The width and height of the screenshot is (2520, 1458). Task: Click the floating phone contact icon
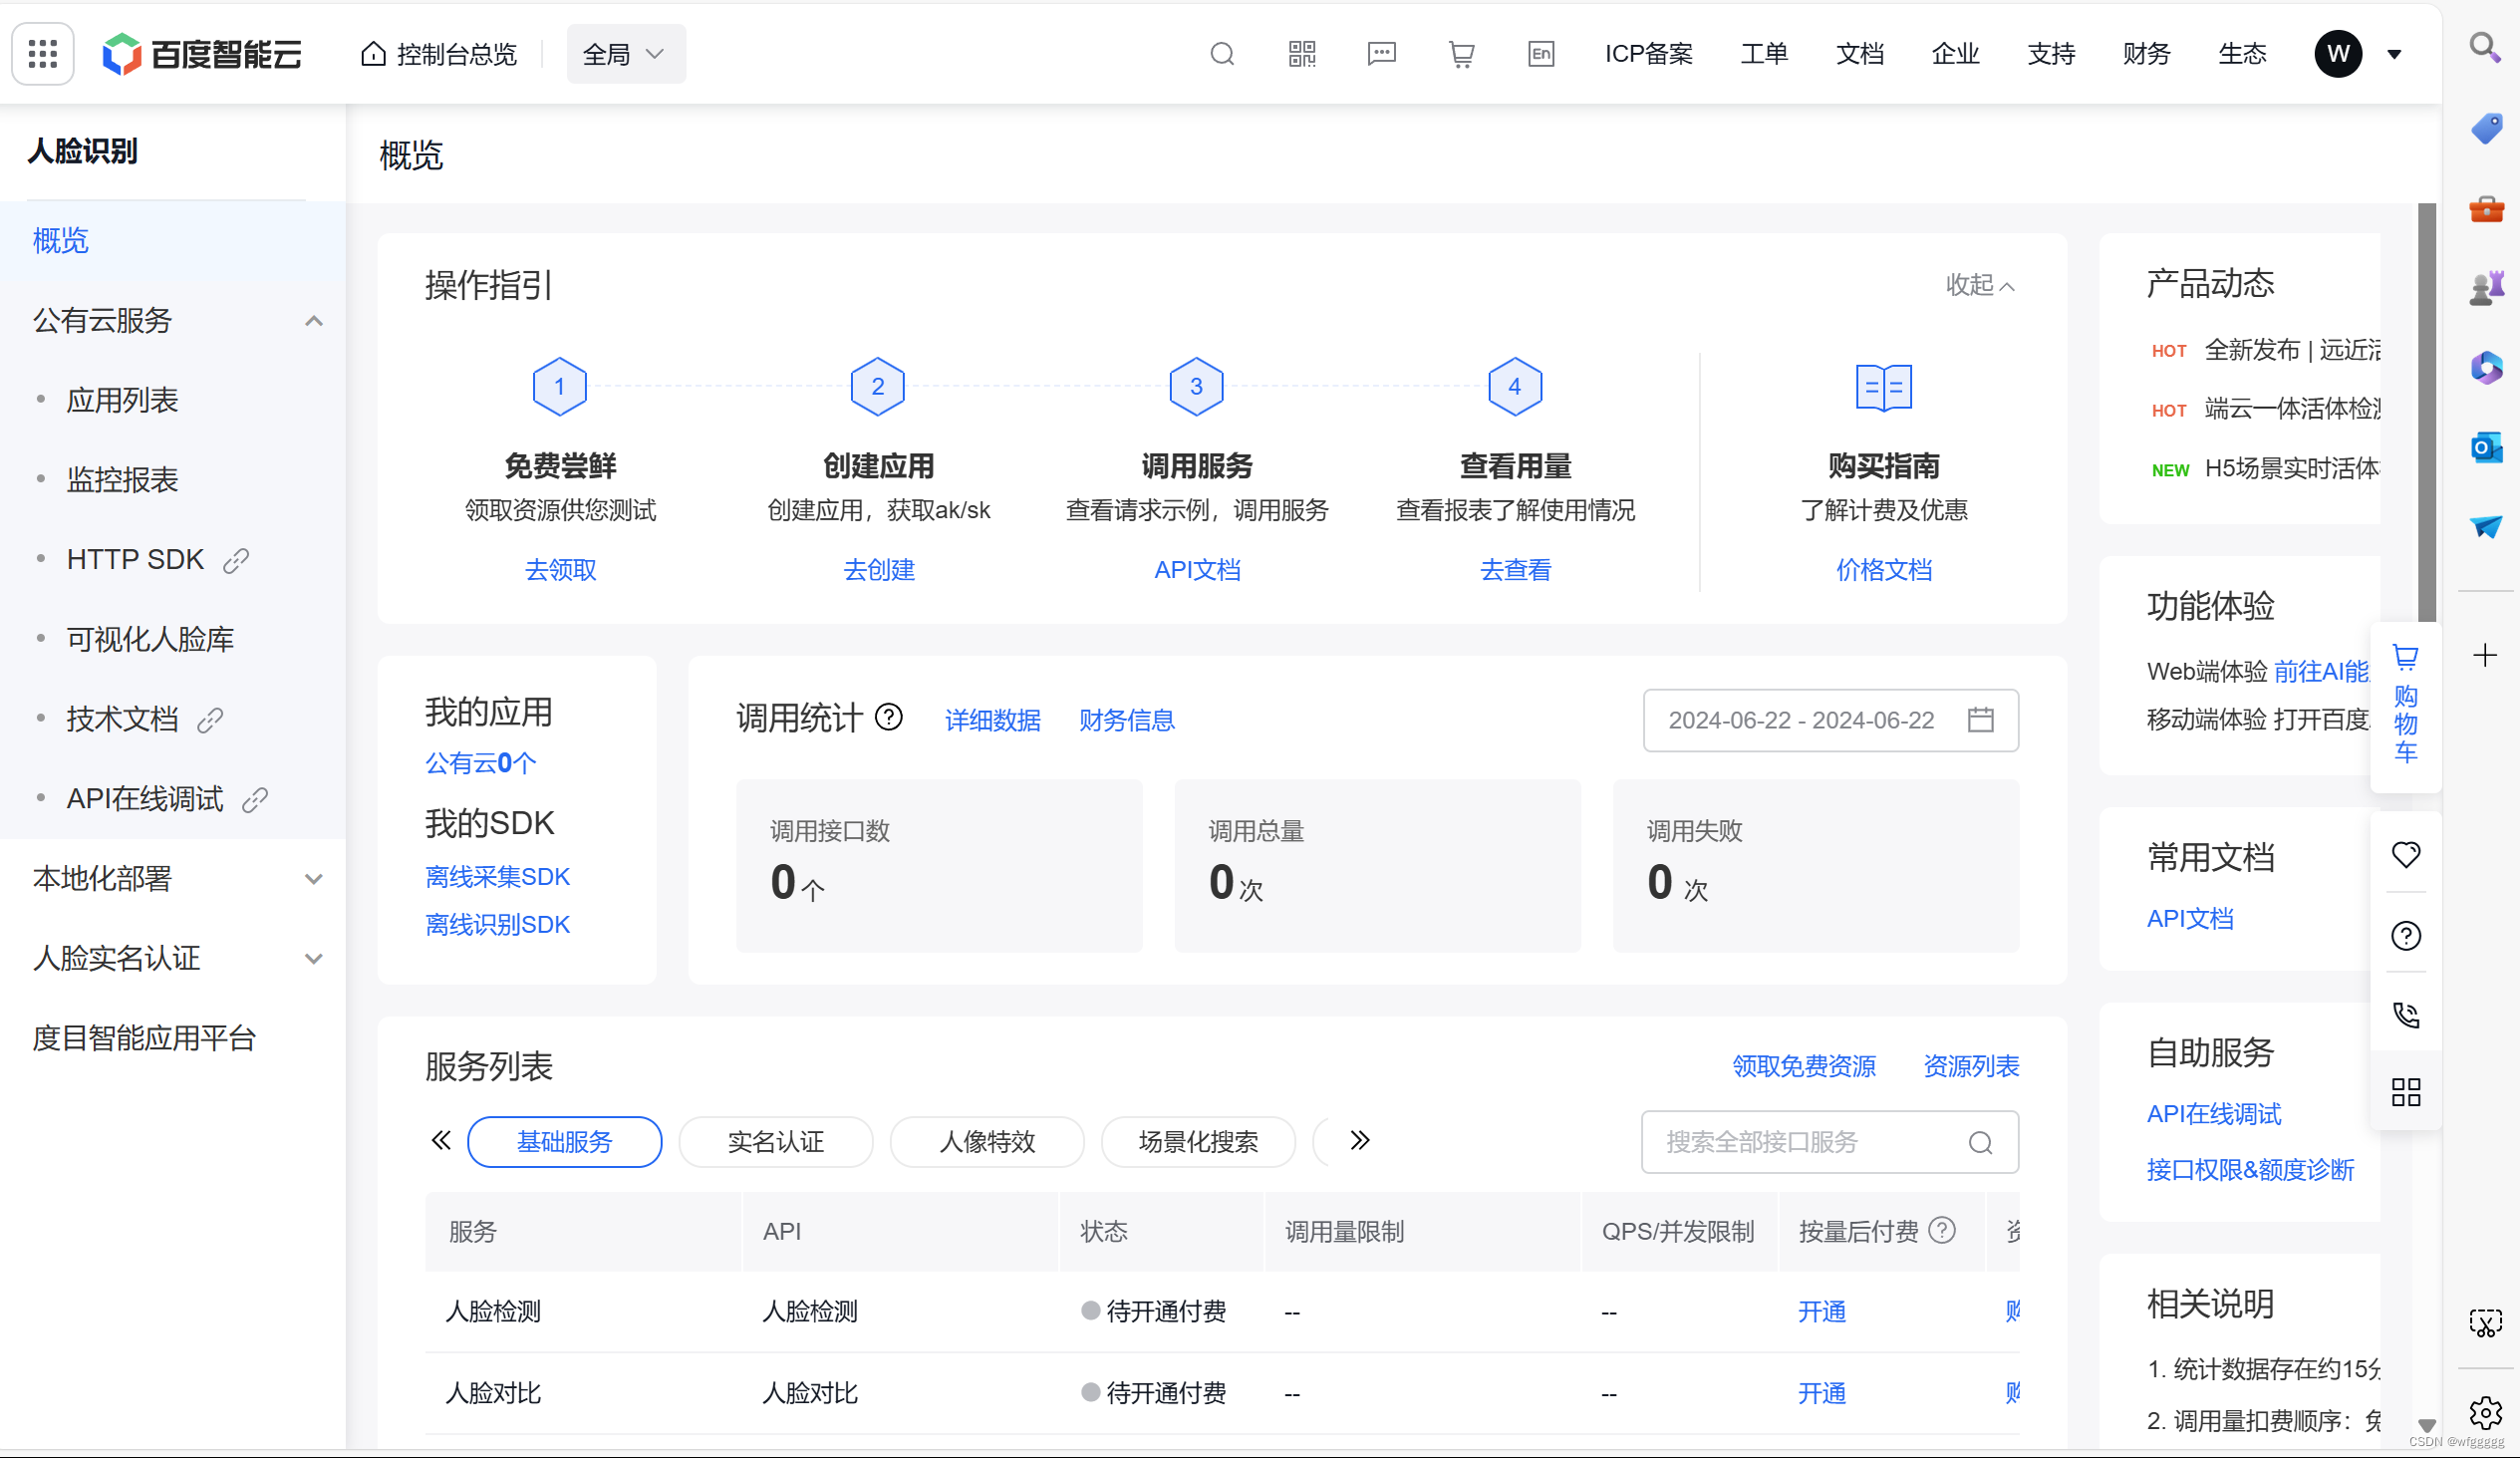coord(2405,1016)
